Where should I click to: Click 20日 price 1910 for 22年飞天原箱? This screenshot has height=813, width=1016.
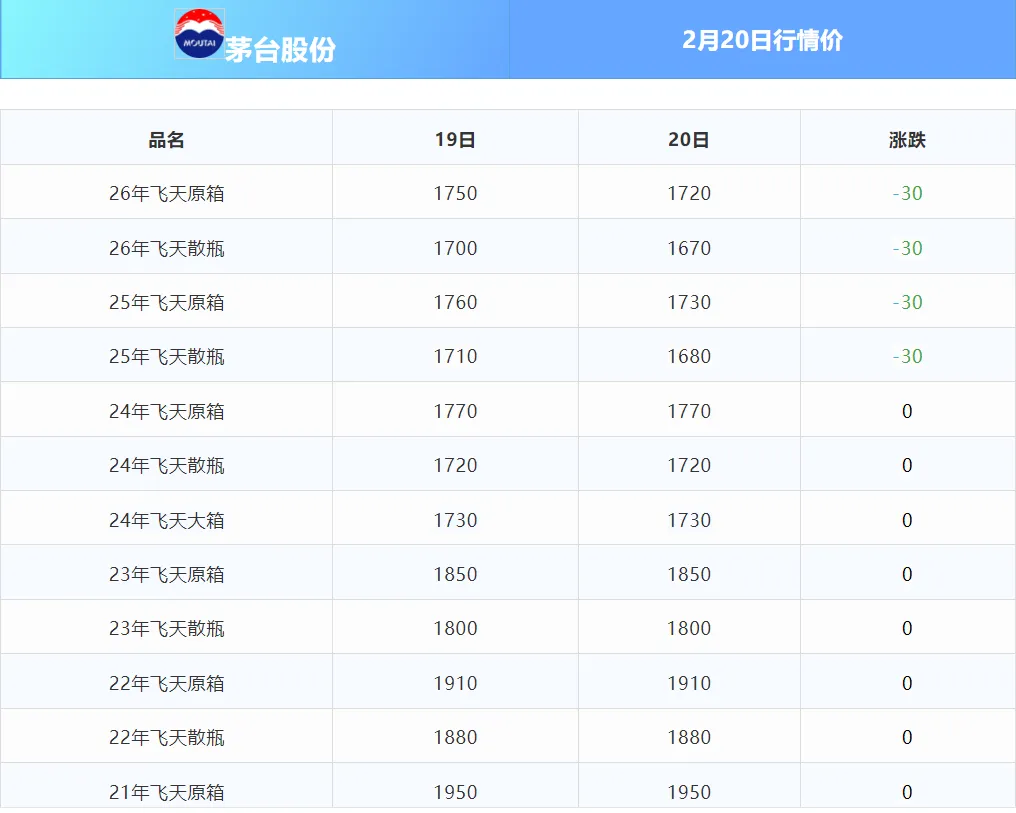coord(689,683)
